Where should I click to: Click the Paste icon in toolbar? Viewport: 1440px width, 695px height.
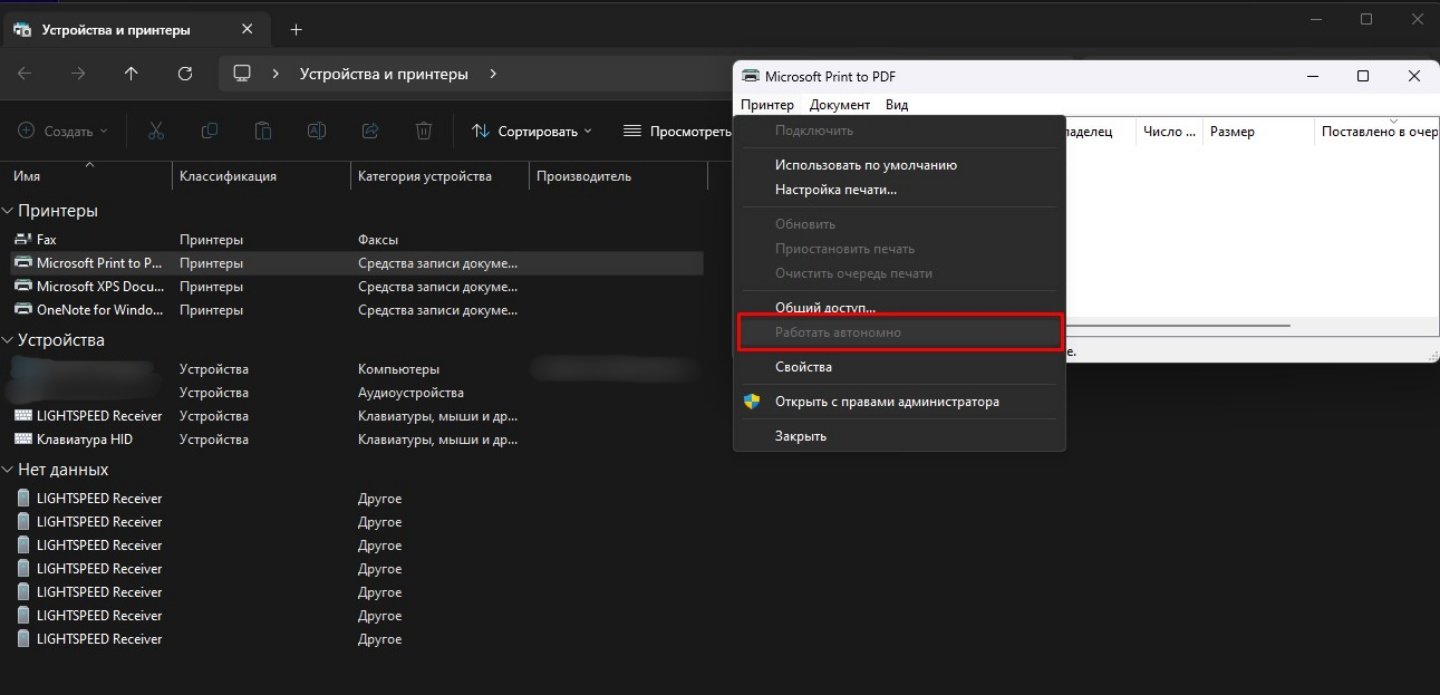coord(263,131)
